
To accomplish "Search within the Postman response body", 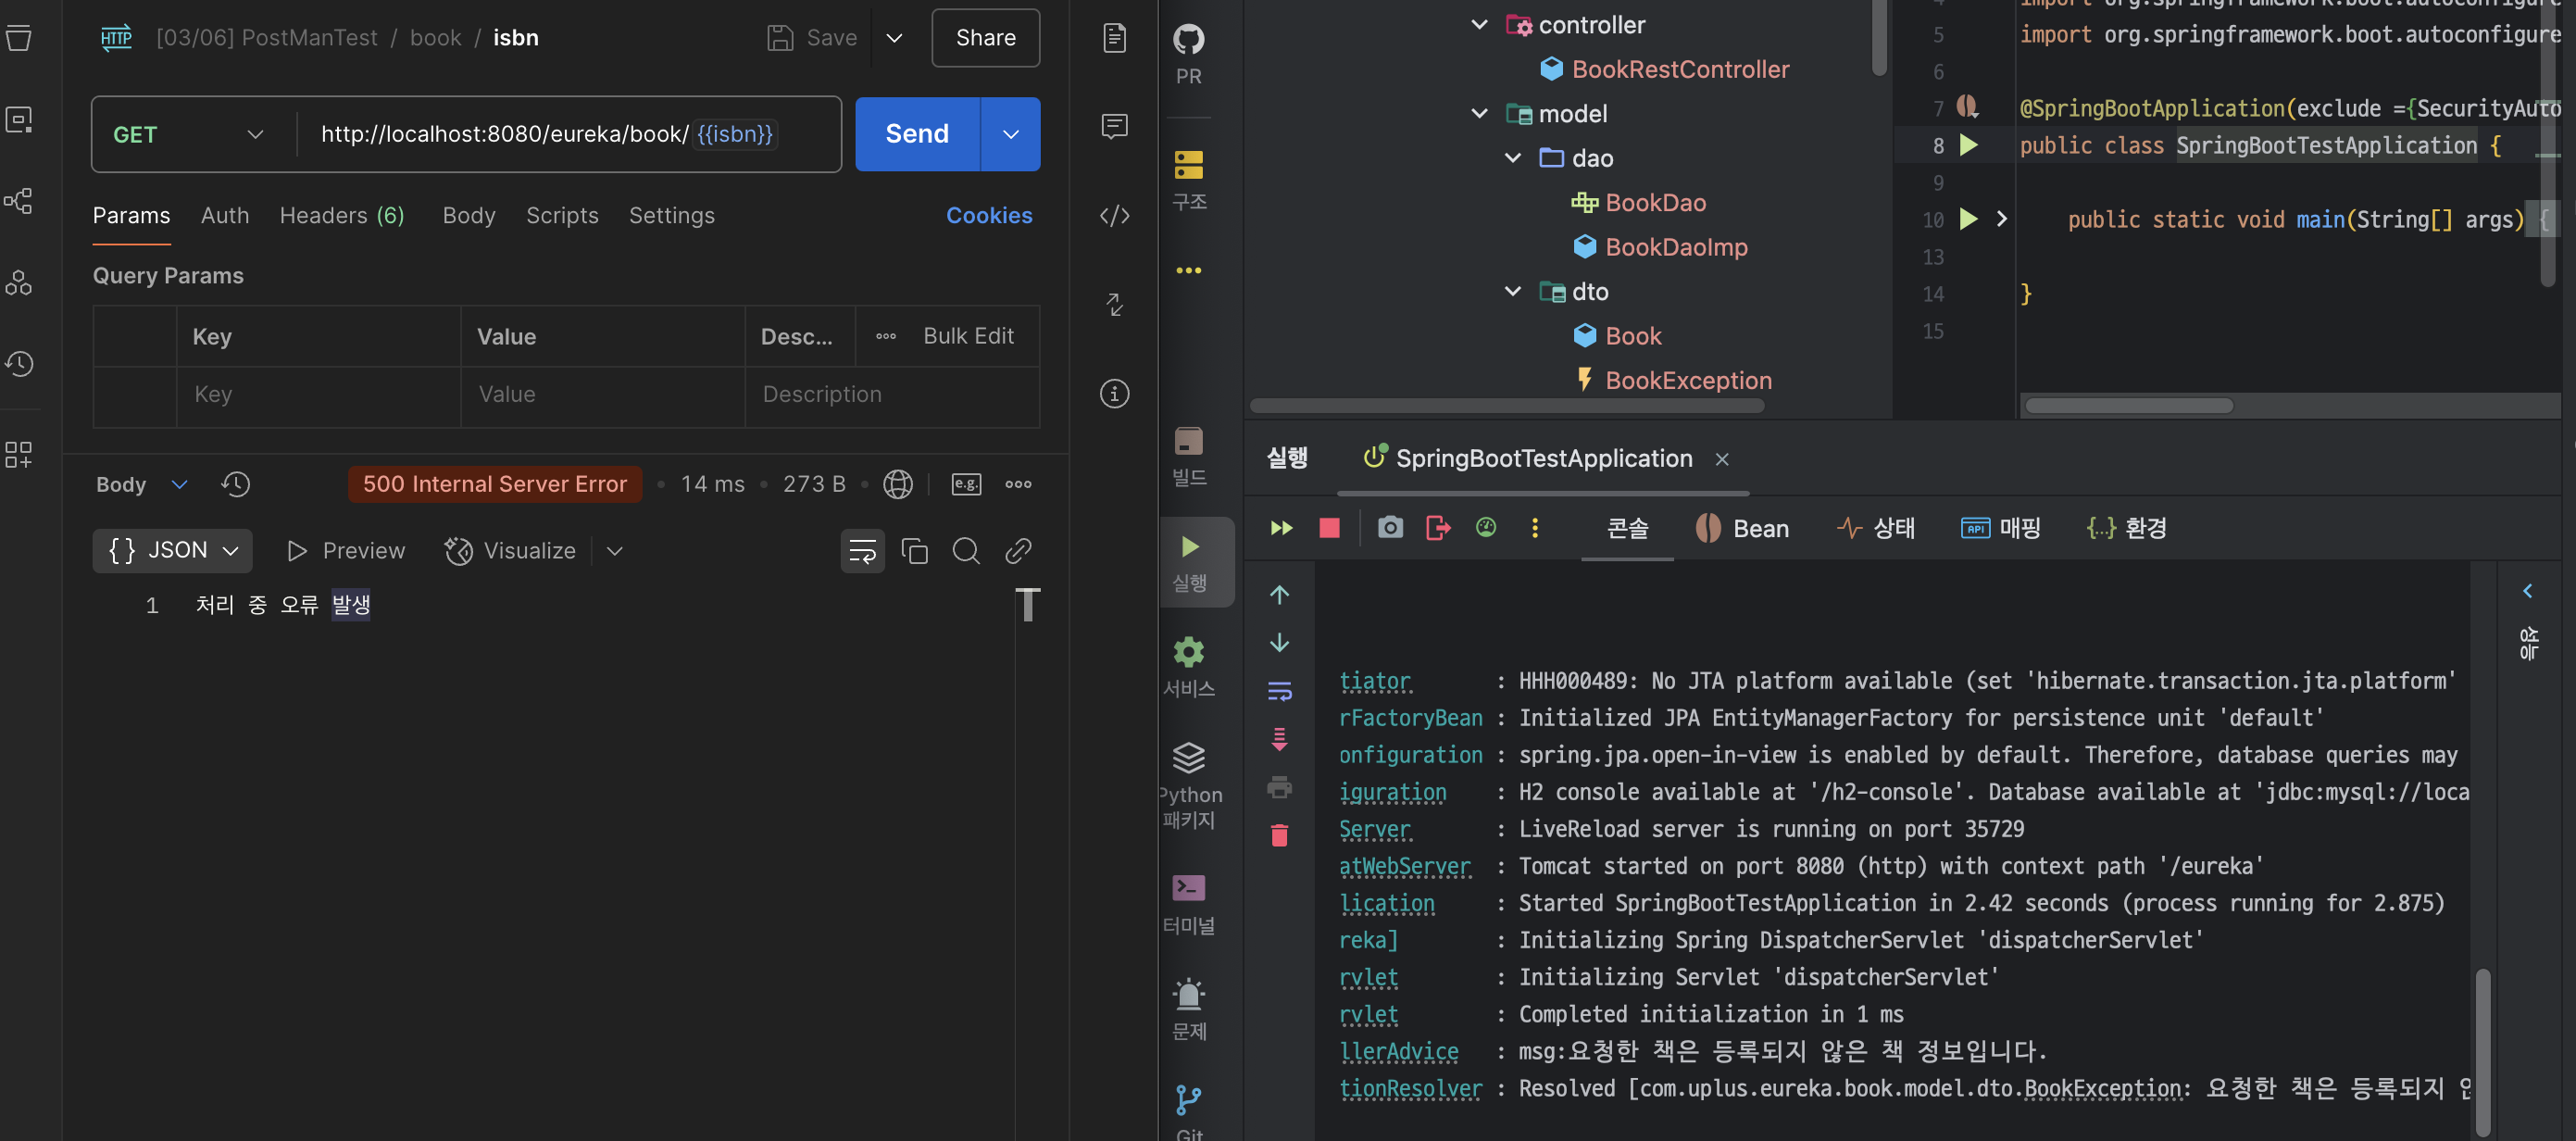I will tap(966, 551).
